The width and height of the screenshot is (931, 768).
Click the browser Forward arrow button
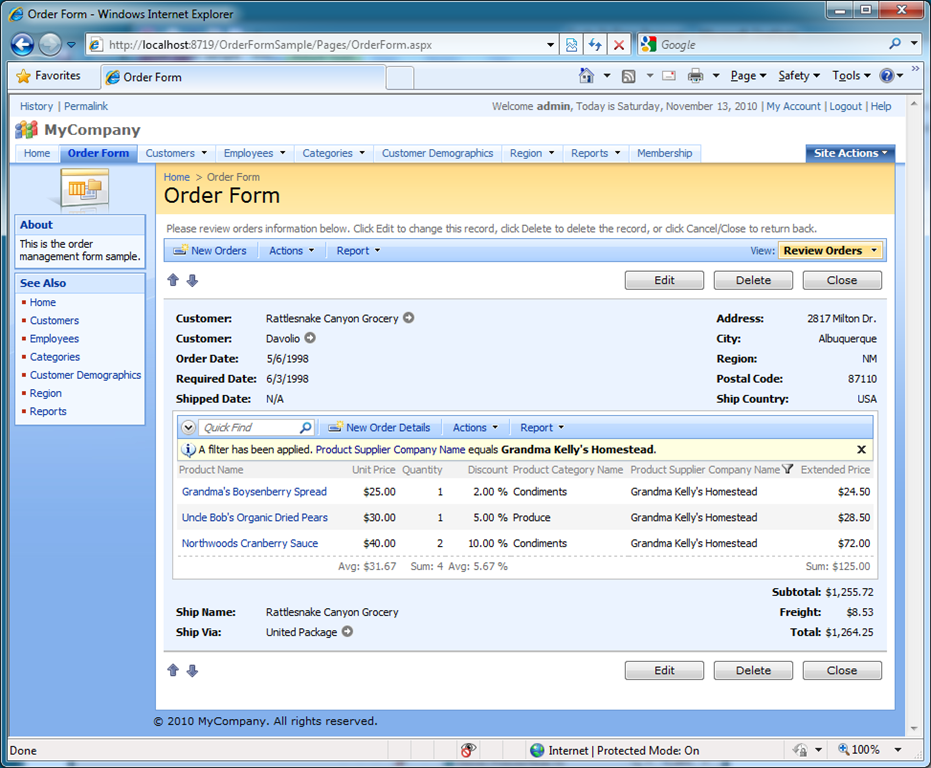click(x=50, y=45)
